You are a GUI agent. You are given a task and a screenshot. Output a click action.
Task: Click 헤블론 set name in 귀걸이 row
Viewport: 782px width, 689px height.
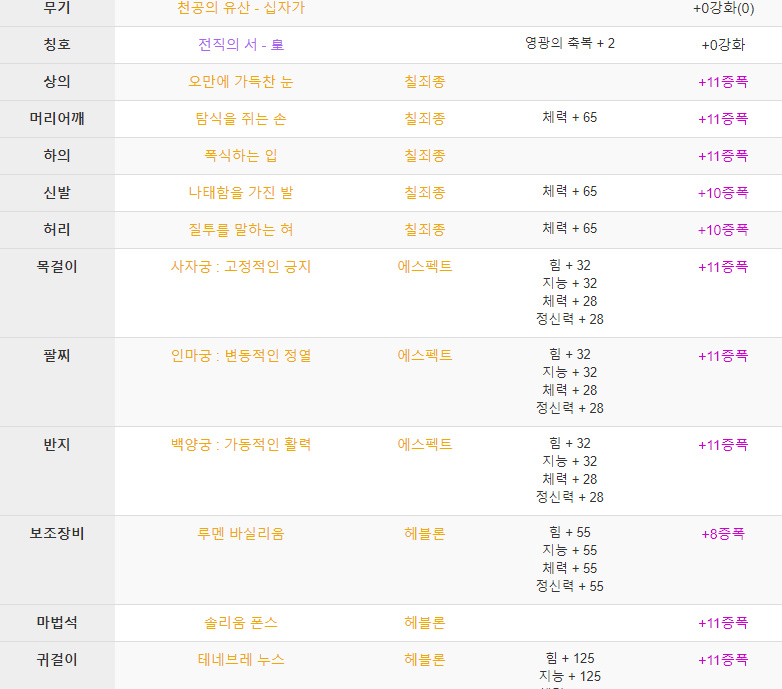click(x=425, y=660)
